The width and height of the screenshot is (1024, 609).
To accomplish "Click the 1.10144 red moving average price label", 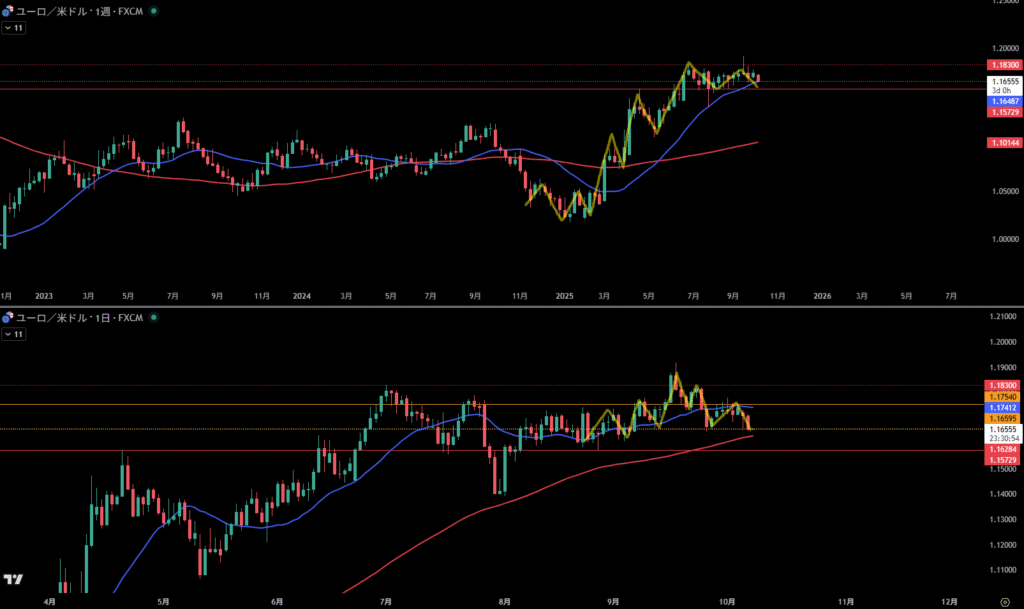I will [x=1004, y=144].
